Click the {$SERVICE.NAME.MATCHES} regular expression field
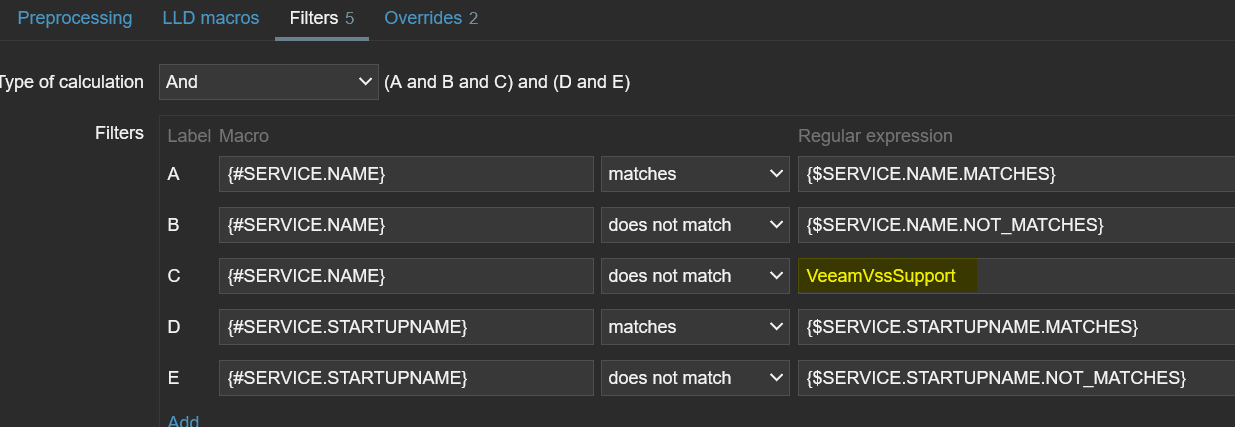The height and width of the screenshot is (427, 1235). click(x=1015, y=174)
